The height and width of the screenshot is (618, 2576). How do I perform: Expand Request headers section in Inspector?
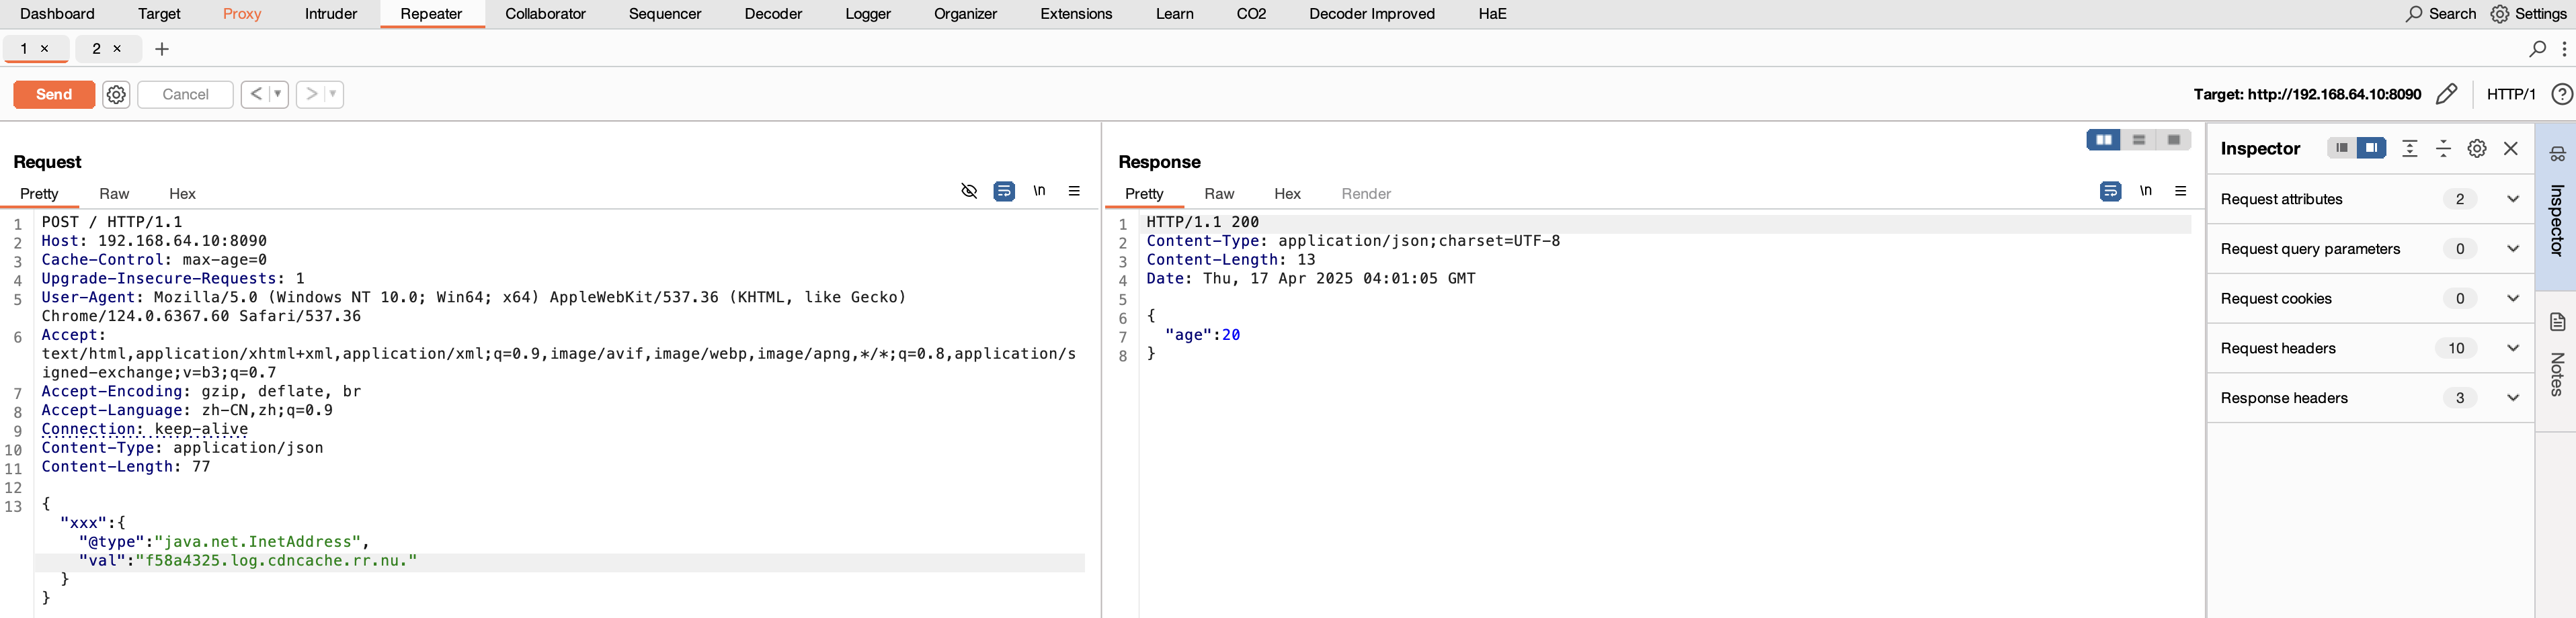pos(2512,348)
